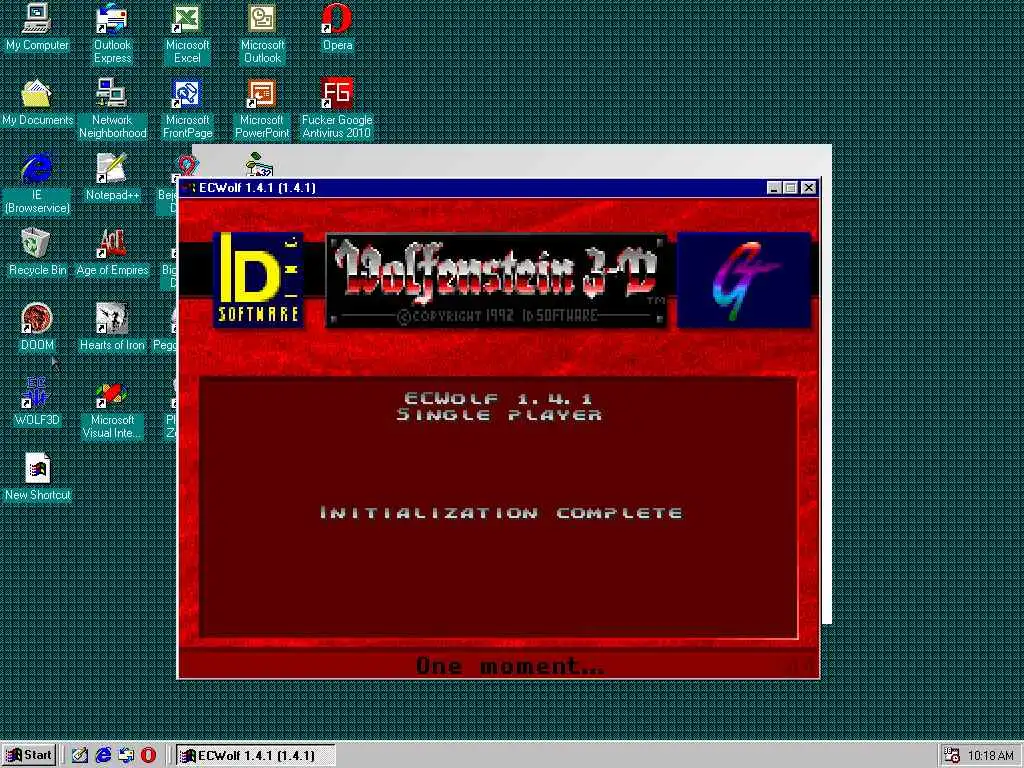1024x768 pixels.
Task: Select the DOOM desktop shortcut
Action: pyautogui.click(x=37, y=327)
